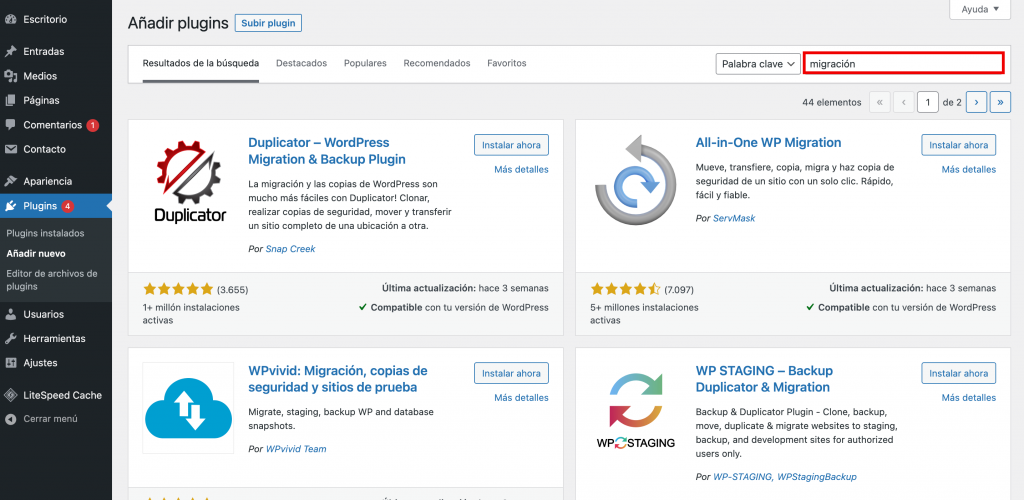Switch to the Populares tab
The image size is (1024, 500).
(365, 63)
